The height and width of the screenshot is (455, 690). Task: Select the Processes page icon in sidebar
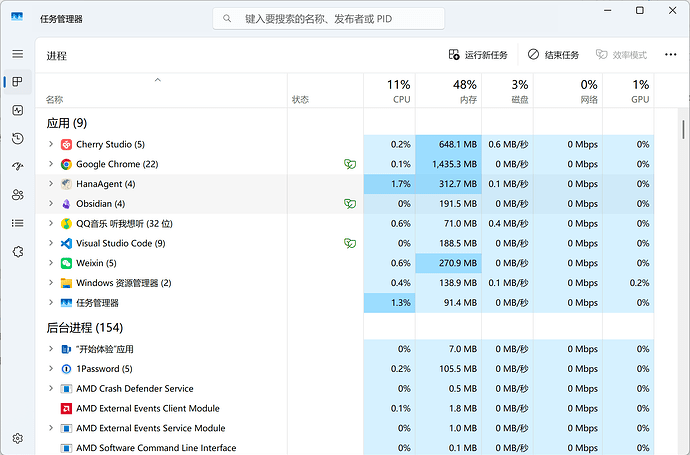point(18,82)
